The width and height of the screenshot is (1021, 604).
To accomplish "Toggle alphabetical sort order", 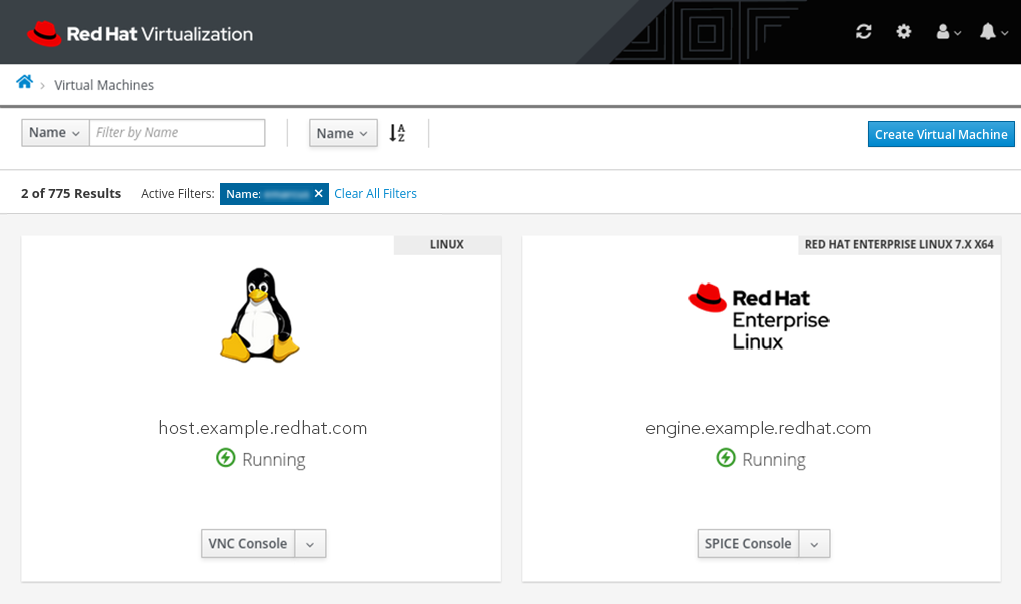I will pyautogui.click(x=396, y=132).
